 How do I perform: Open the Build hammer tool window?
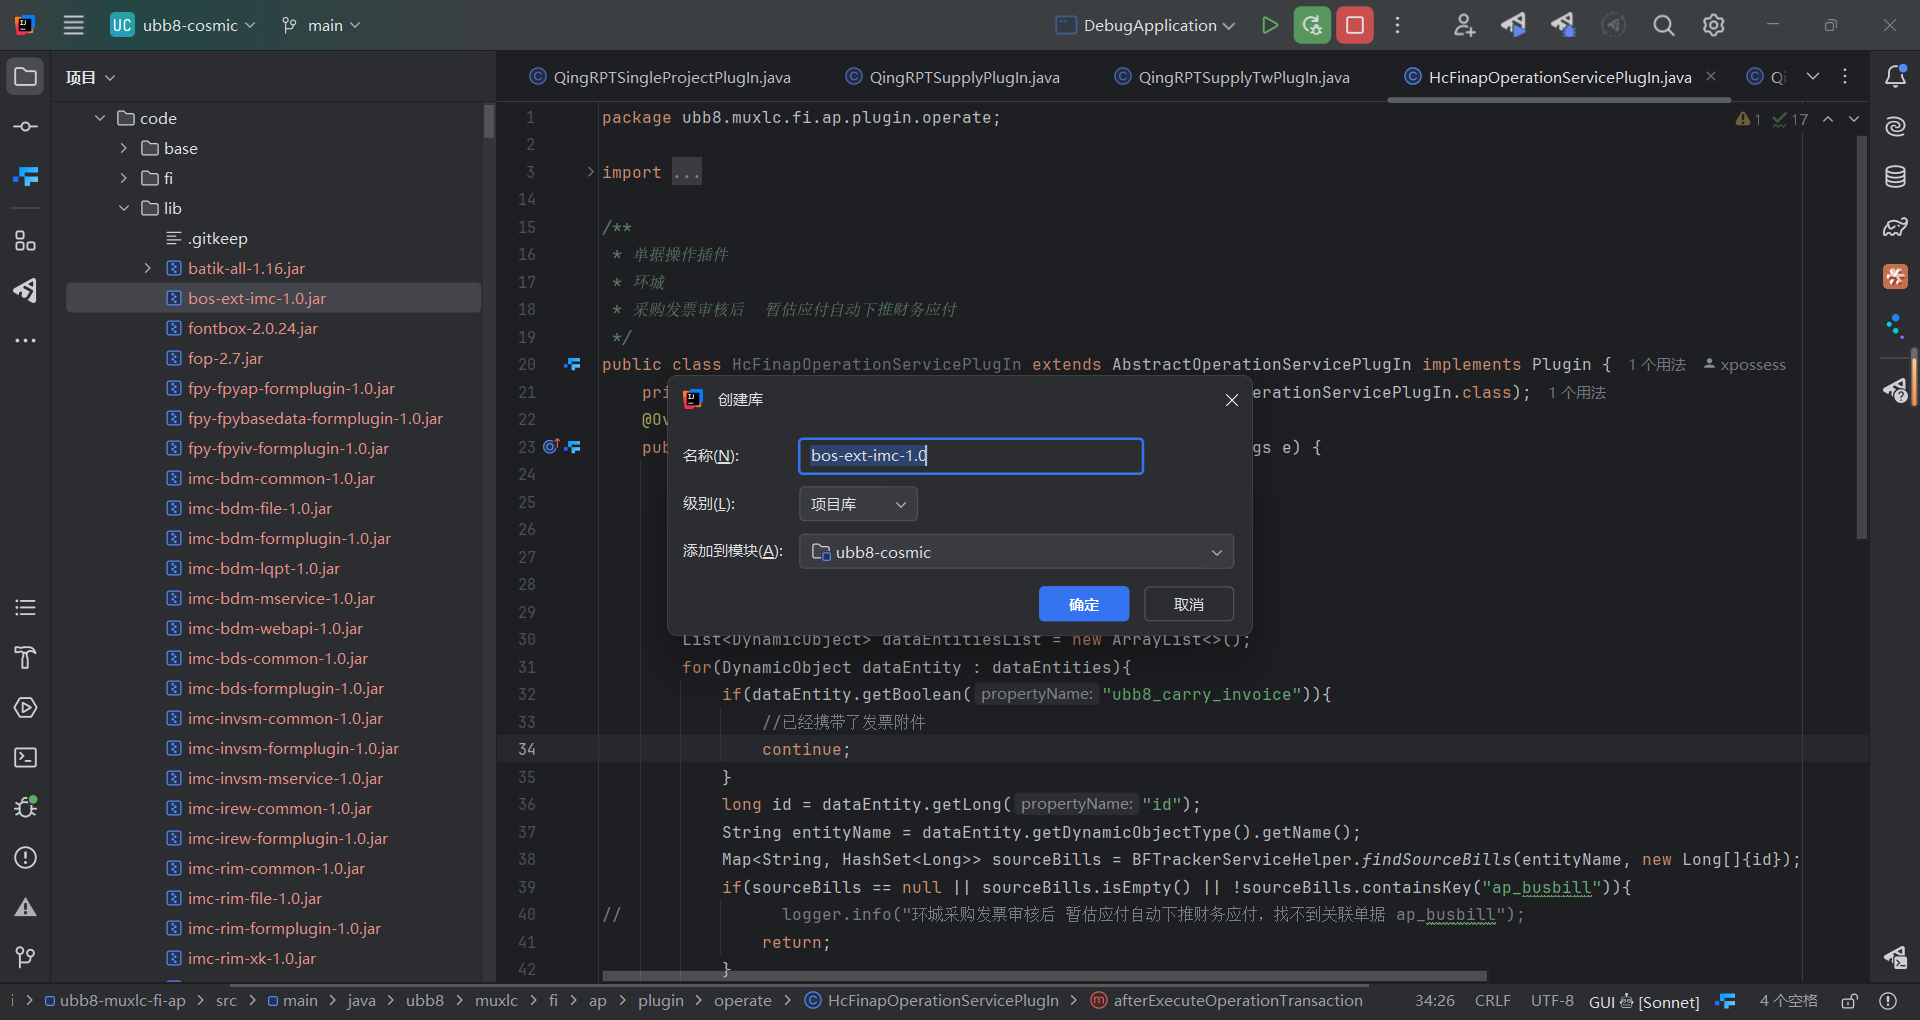coord(25,657)
